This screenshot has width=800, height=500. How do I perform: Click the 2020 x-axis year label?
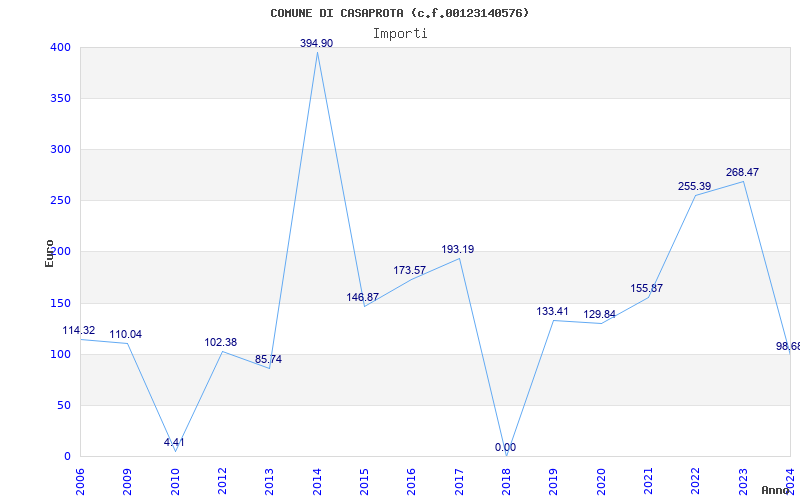coord(601,482)
